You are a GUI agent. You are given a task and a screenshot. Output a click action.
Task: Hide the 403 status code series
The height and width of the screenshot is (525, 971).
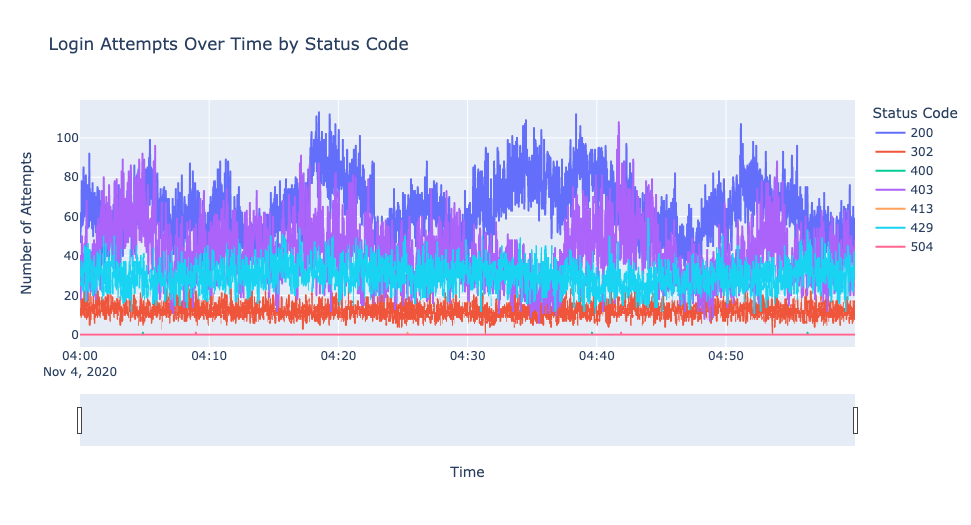click(x=904, y=189)
